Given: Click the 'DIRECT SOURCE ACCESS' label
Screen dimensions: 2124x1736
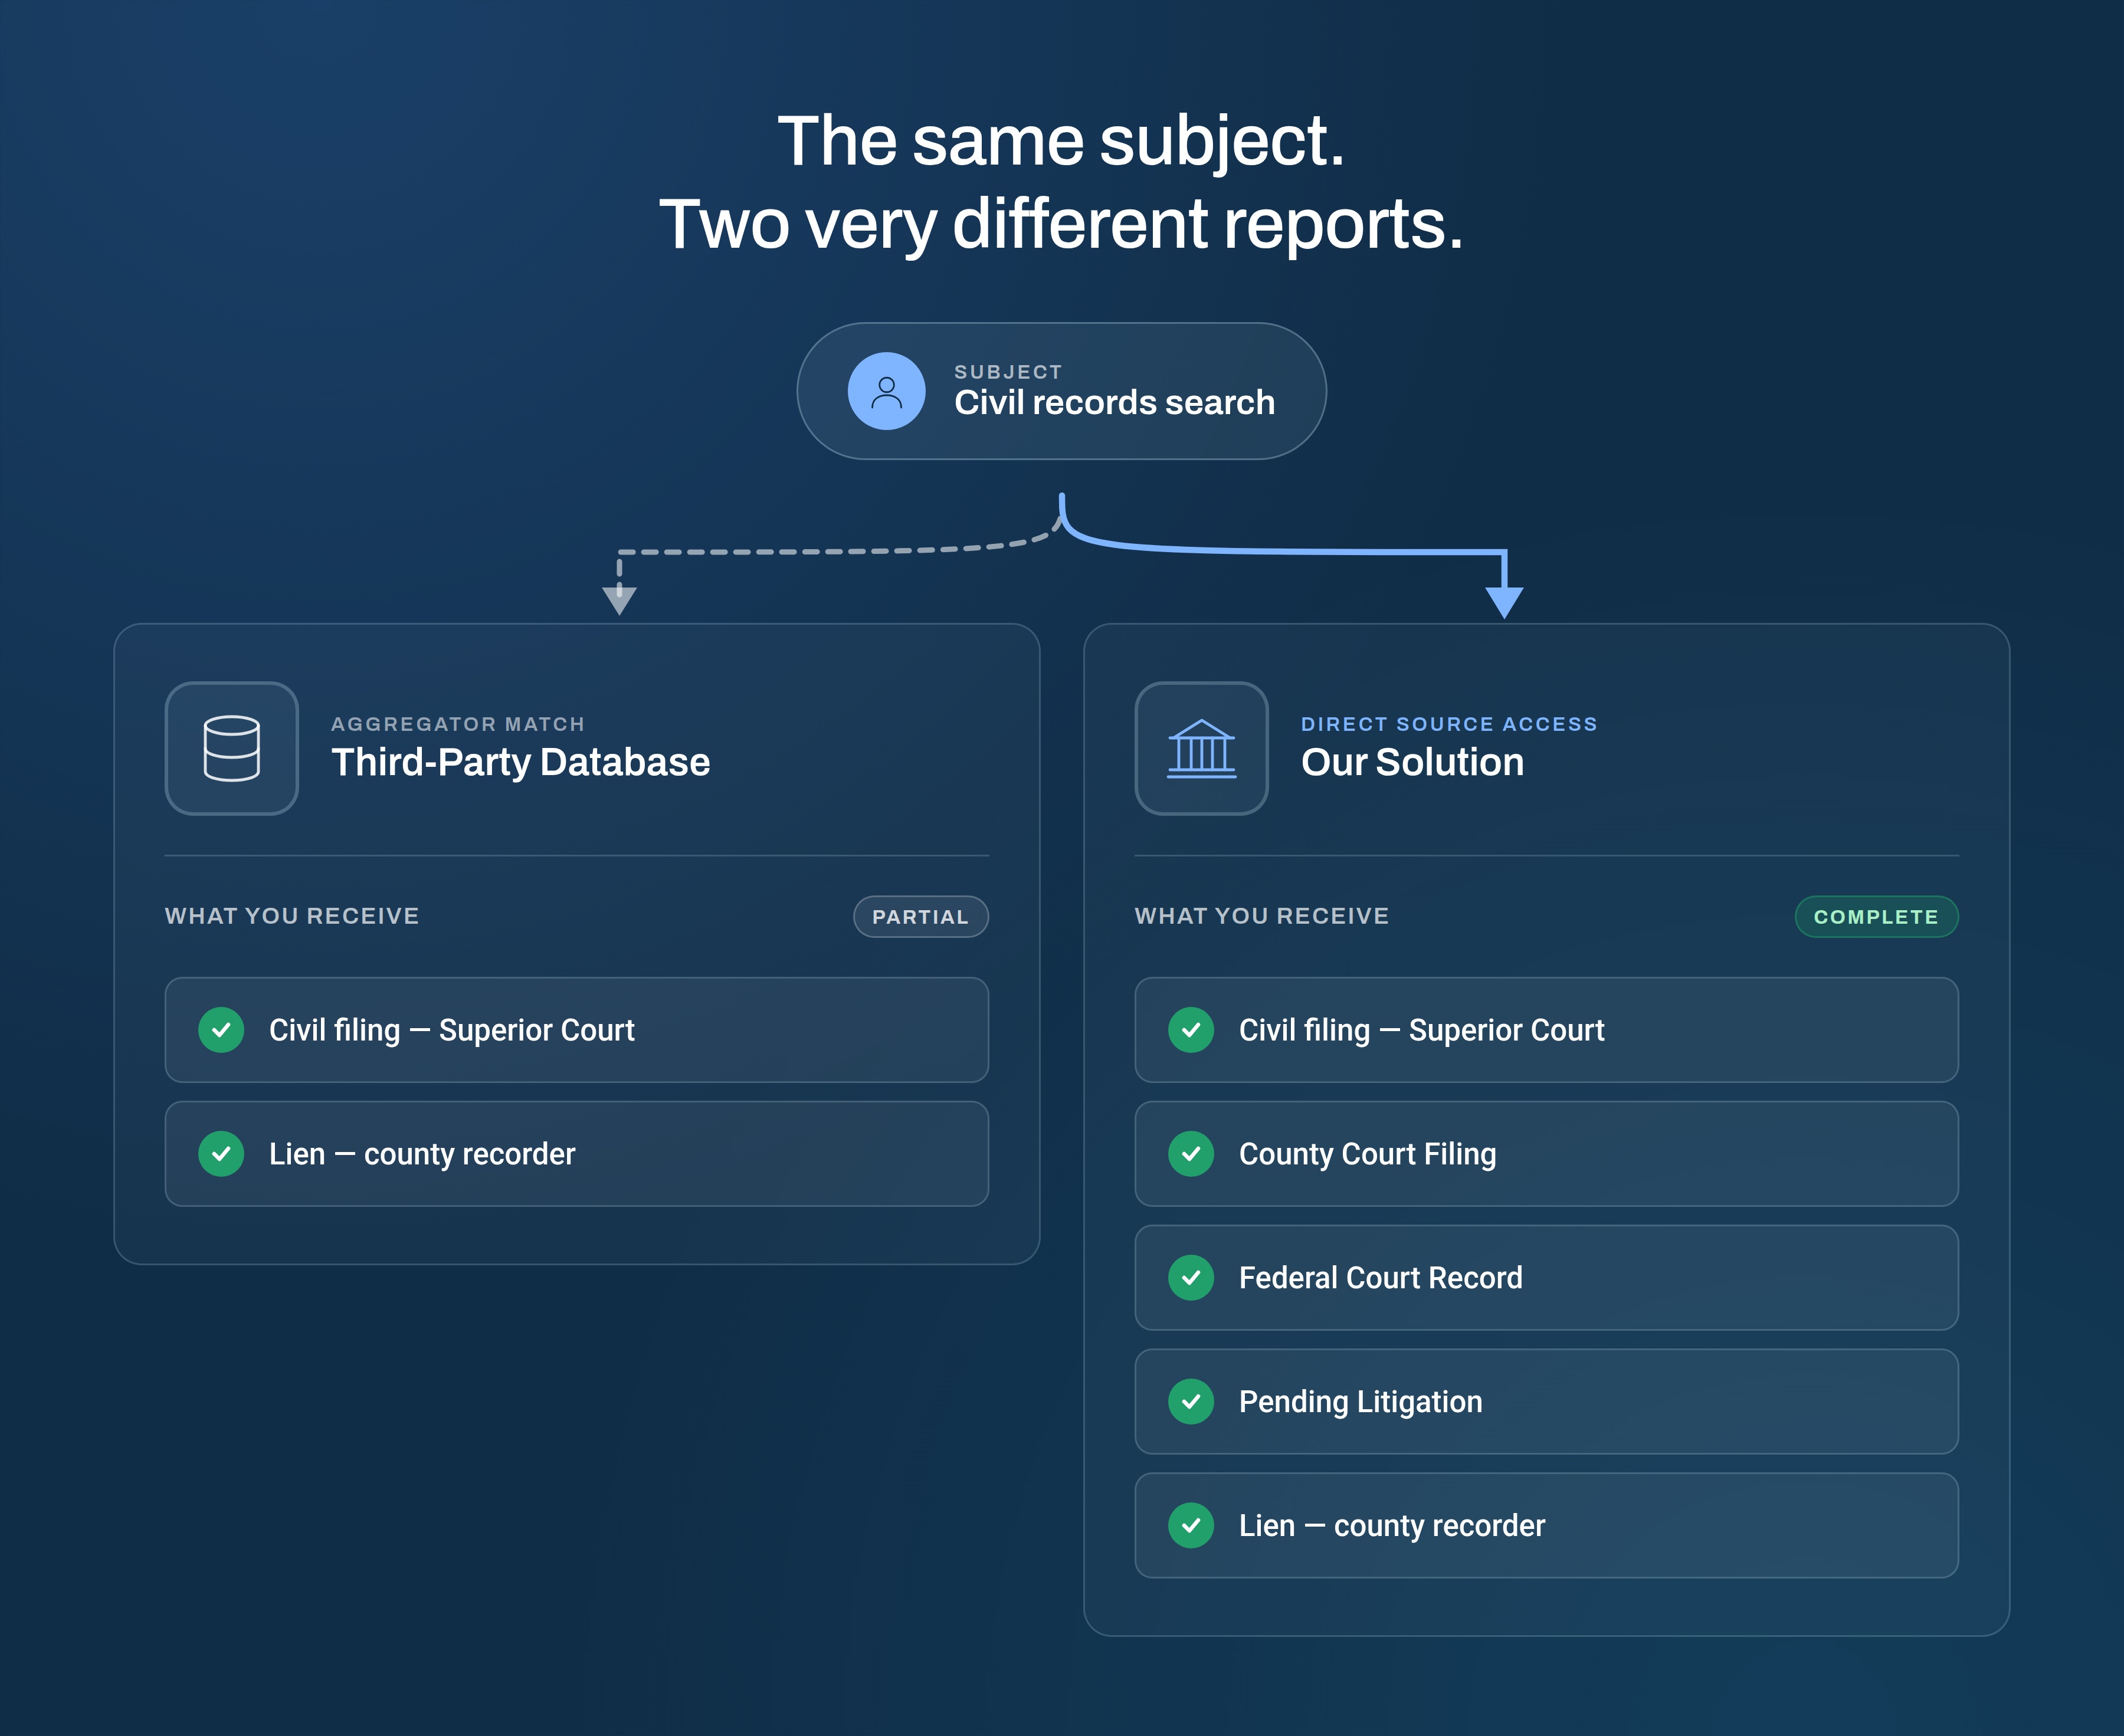Looking at the screenshot, I should tap(1449, 724).
